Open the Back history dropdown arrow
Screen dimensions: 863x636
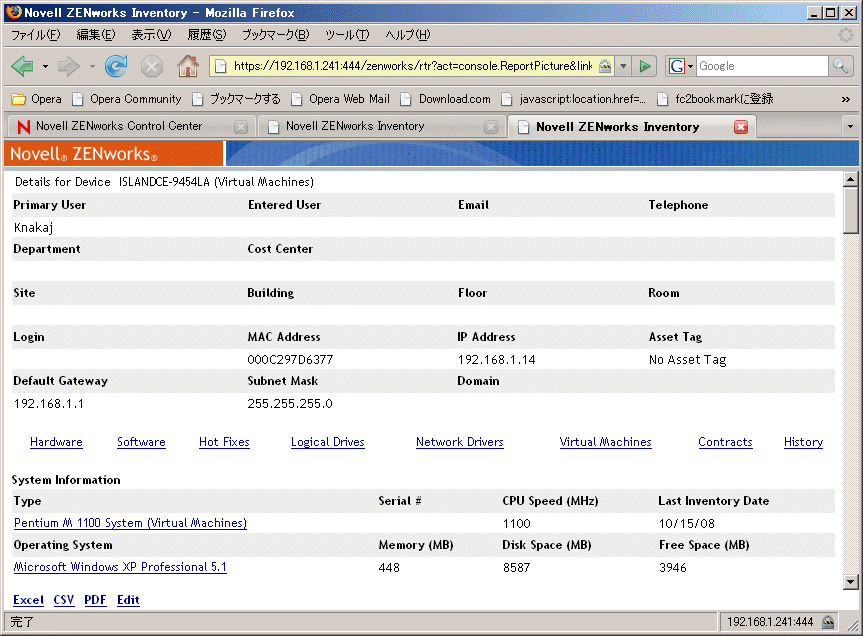tap(45, 67)
